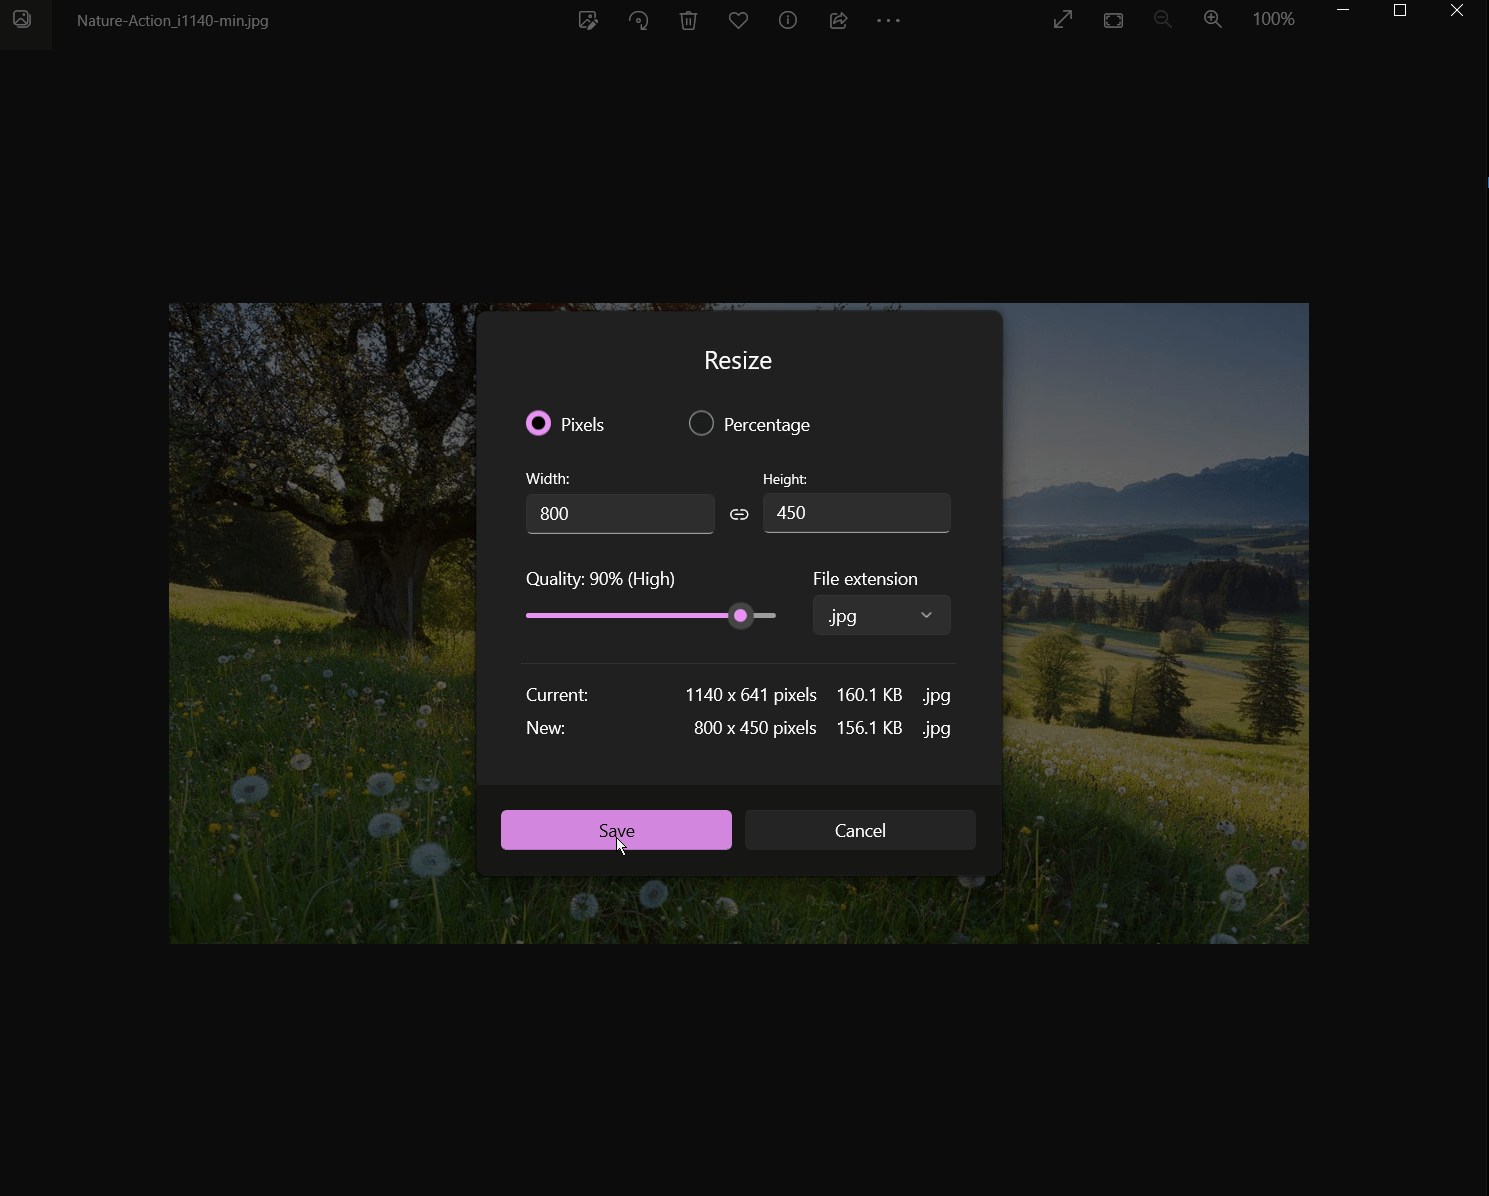Click the Height input field
1489x1196 pixels.
tap(856, 513)
